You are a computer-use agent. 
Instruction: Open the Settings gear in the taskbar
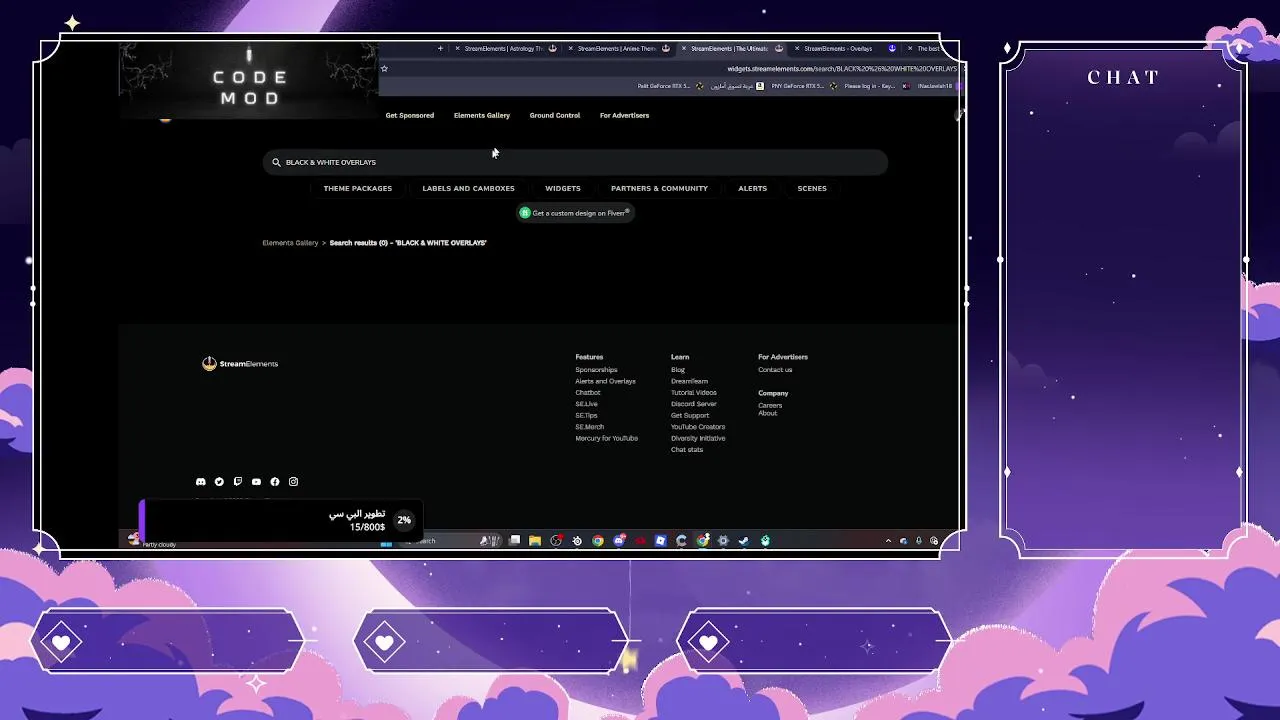click(723, 540)
